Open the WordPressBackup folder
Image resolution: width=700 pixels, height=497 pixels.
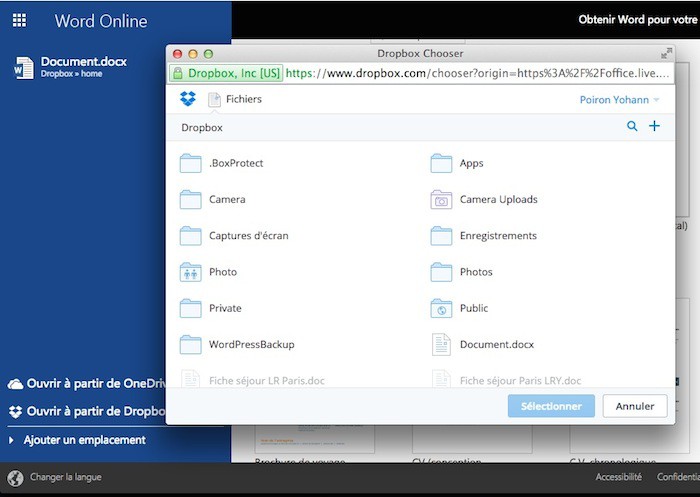(x=250, y=344)
